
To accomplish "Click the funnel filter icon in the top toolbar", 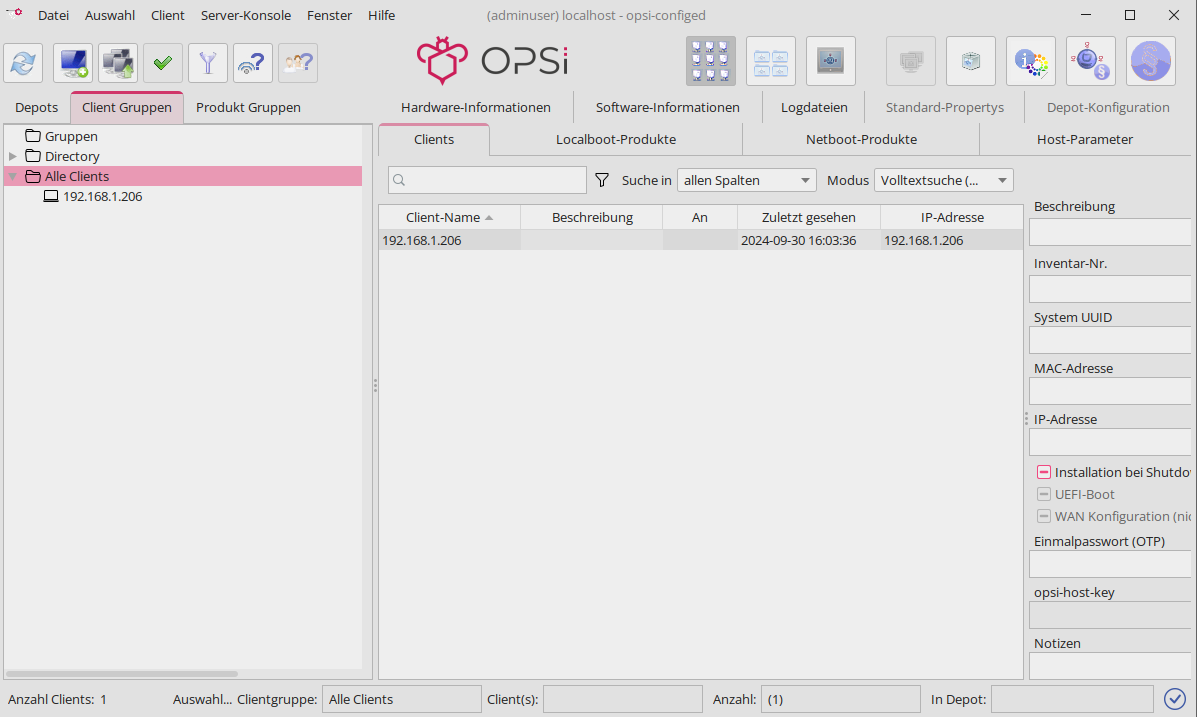I will (208, 63).
